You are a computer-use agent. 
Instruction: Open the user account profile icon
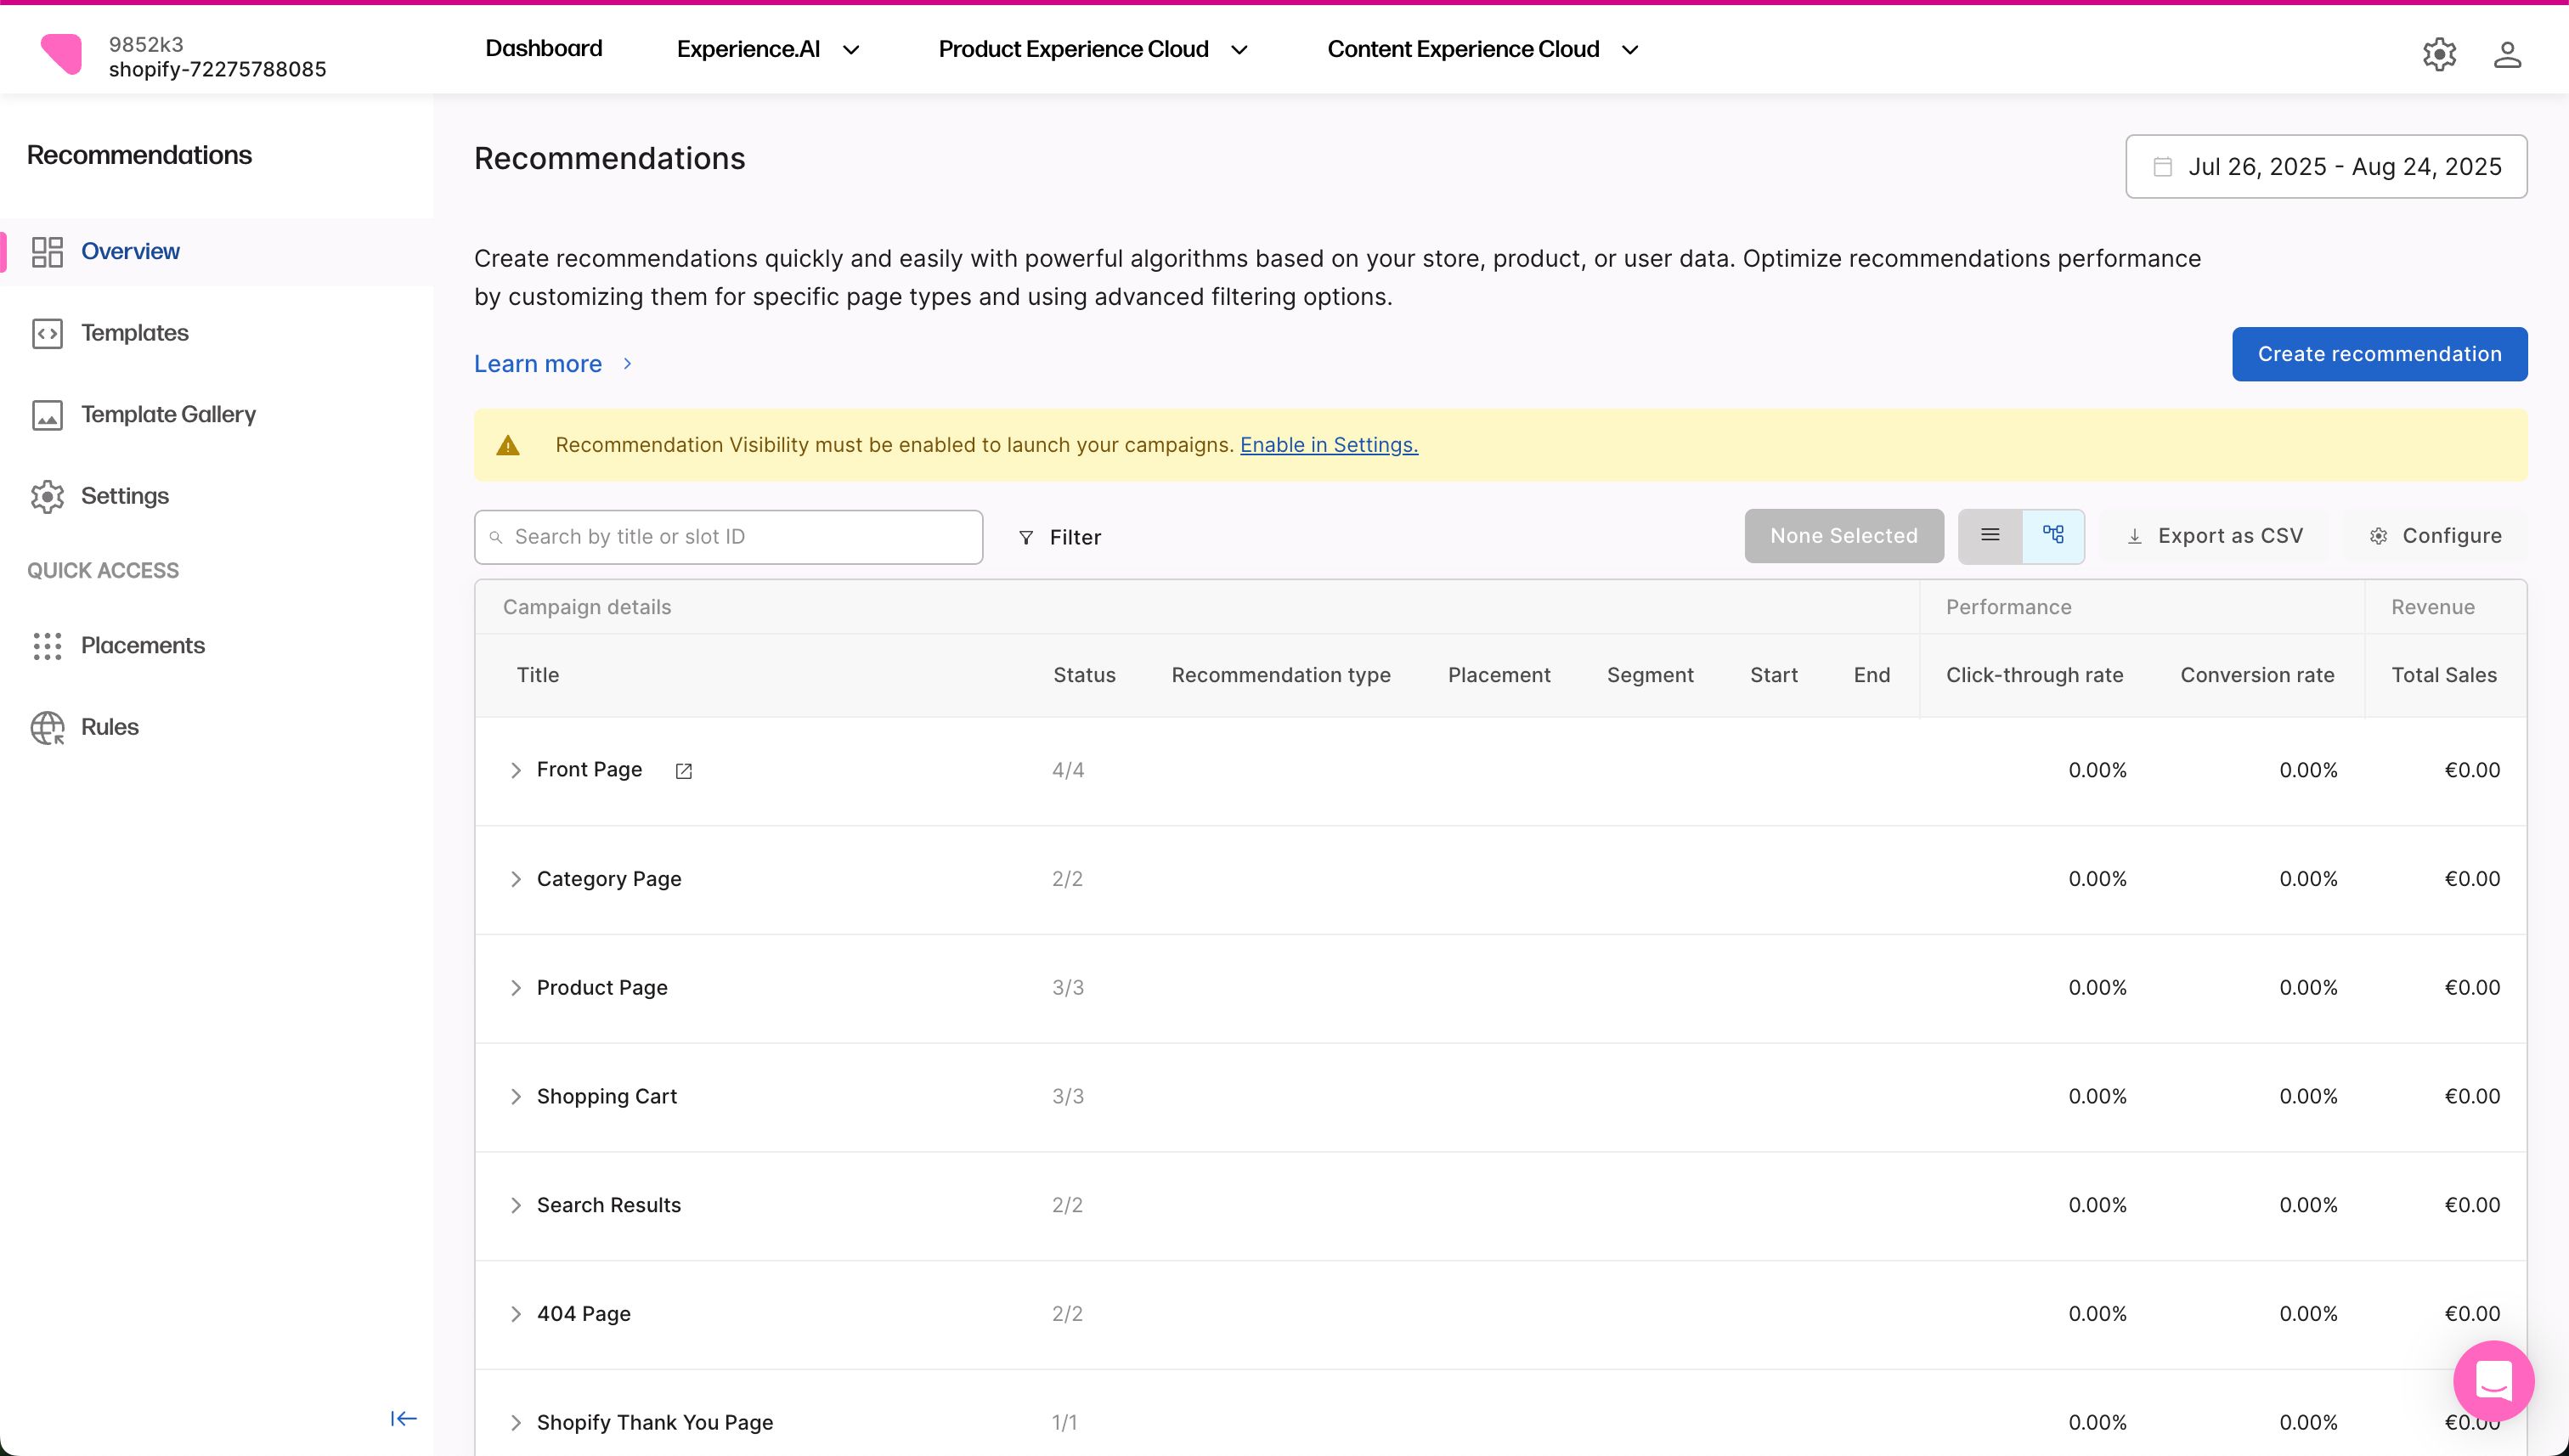coord(2507,54)
